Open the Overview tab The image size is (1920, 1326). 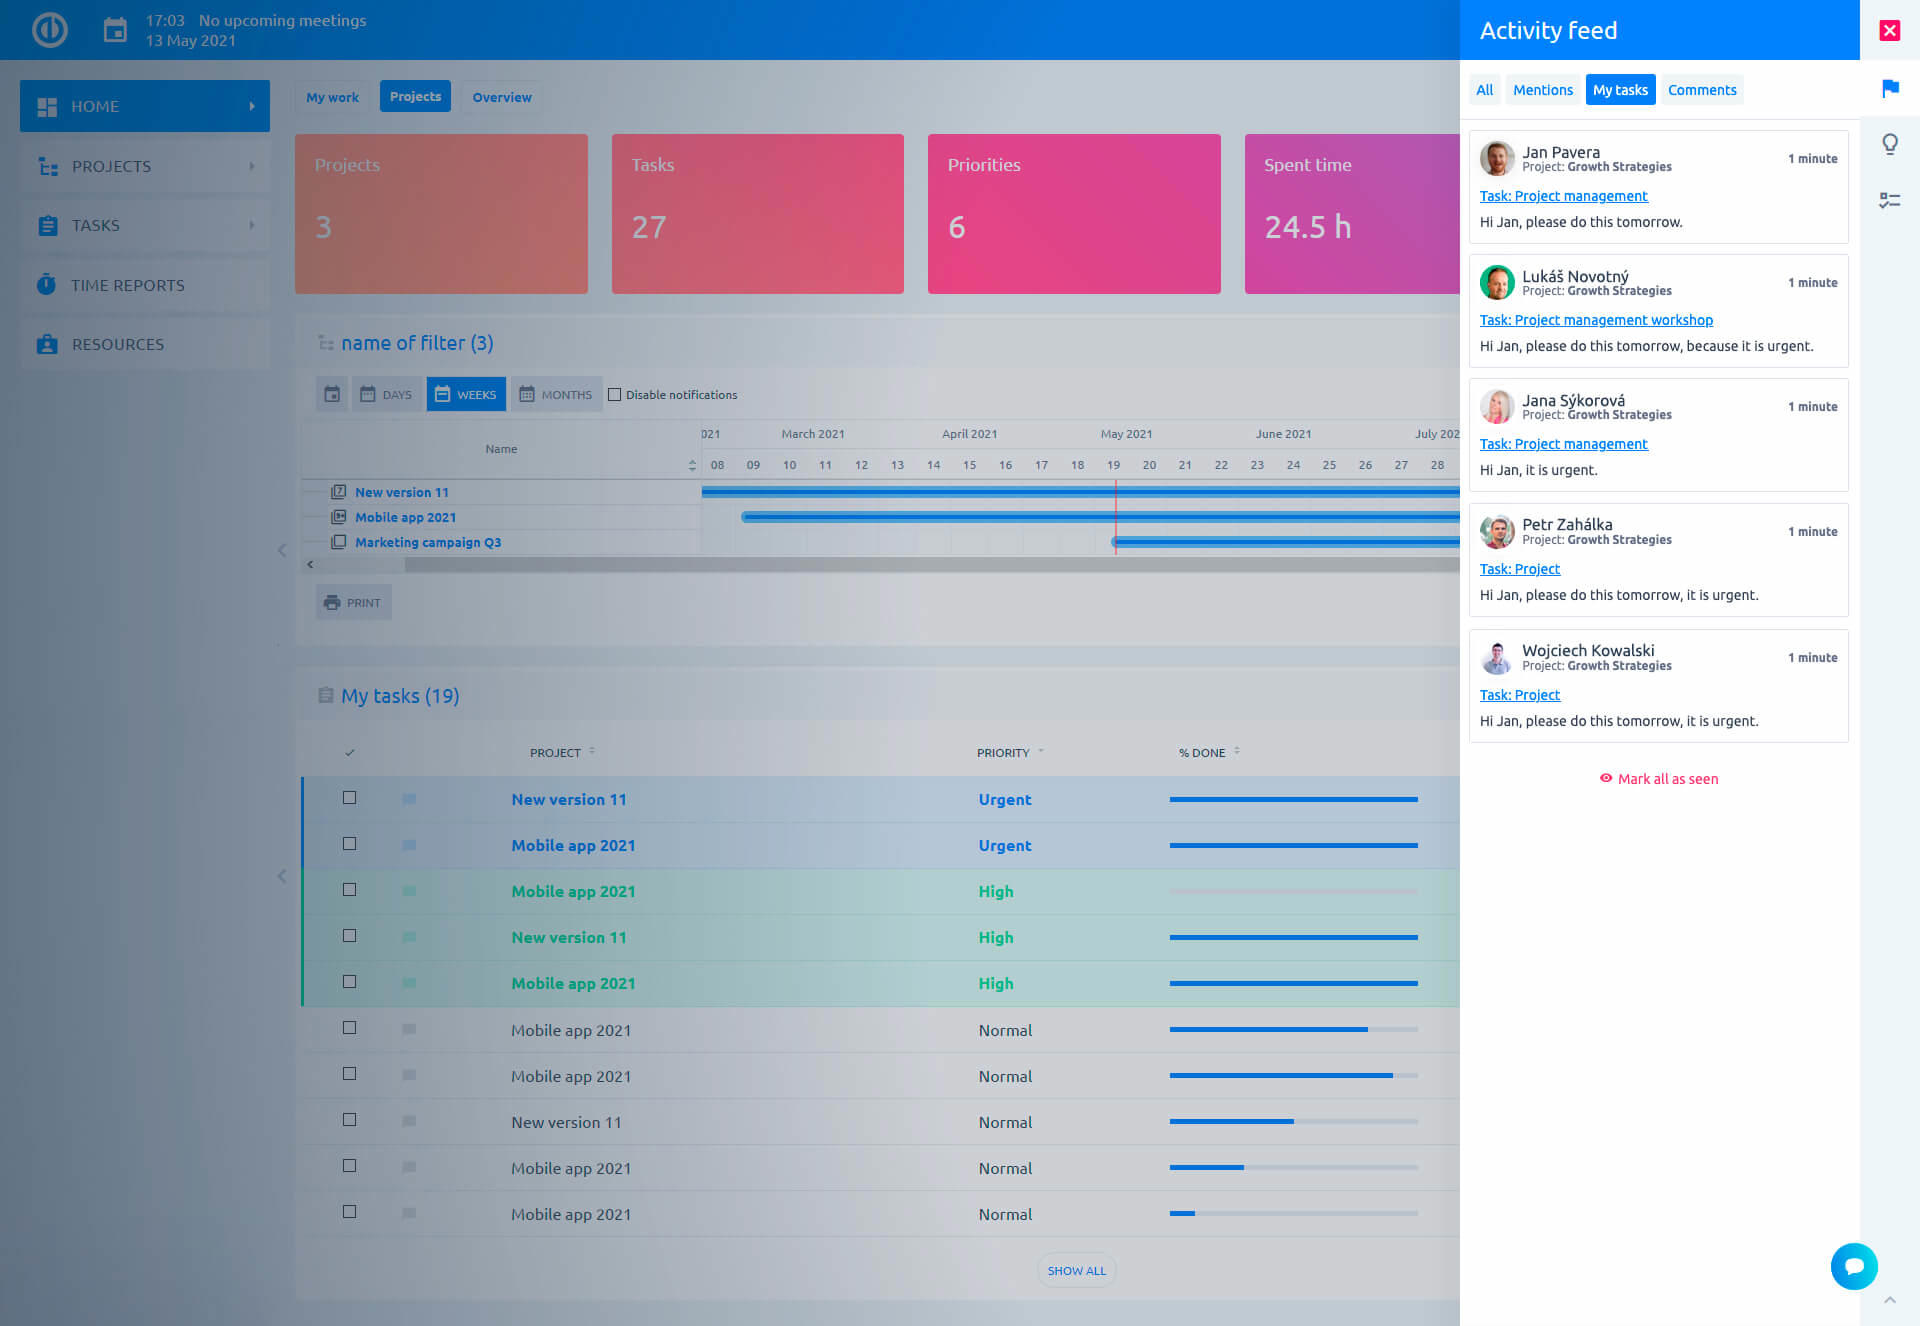tap(501, 97)
